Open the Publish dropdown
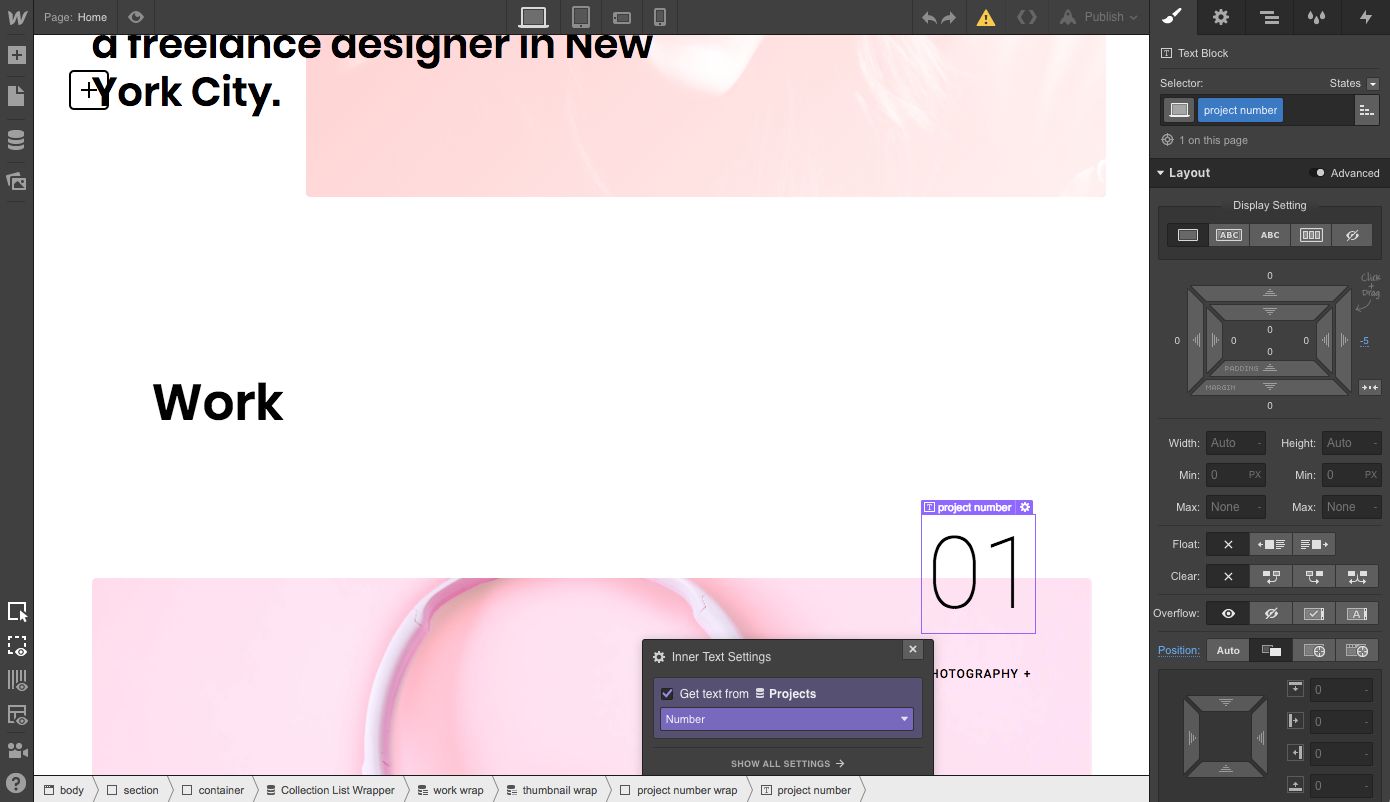This screenshot has width=1390, height=802. pos(1098,17)
